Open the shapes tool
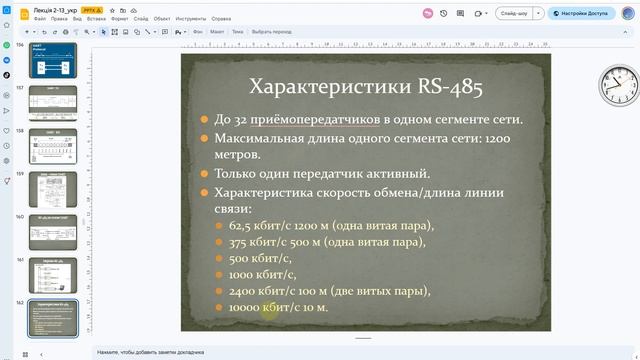640x360 pixels. coord(137,32)
